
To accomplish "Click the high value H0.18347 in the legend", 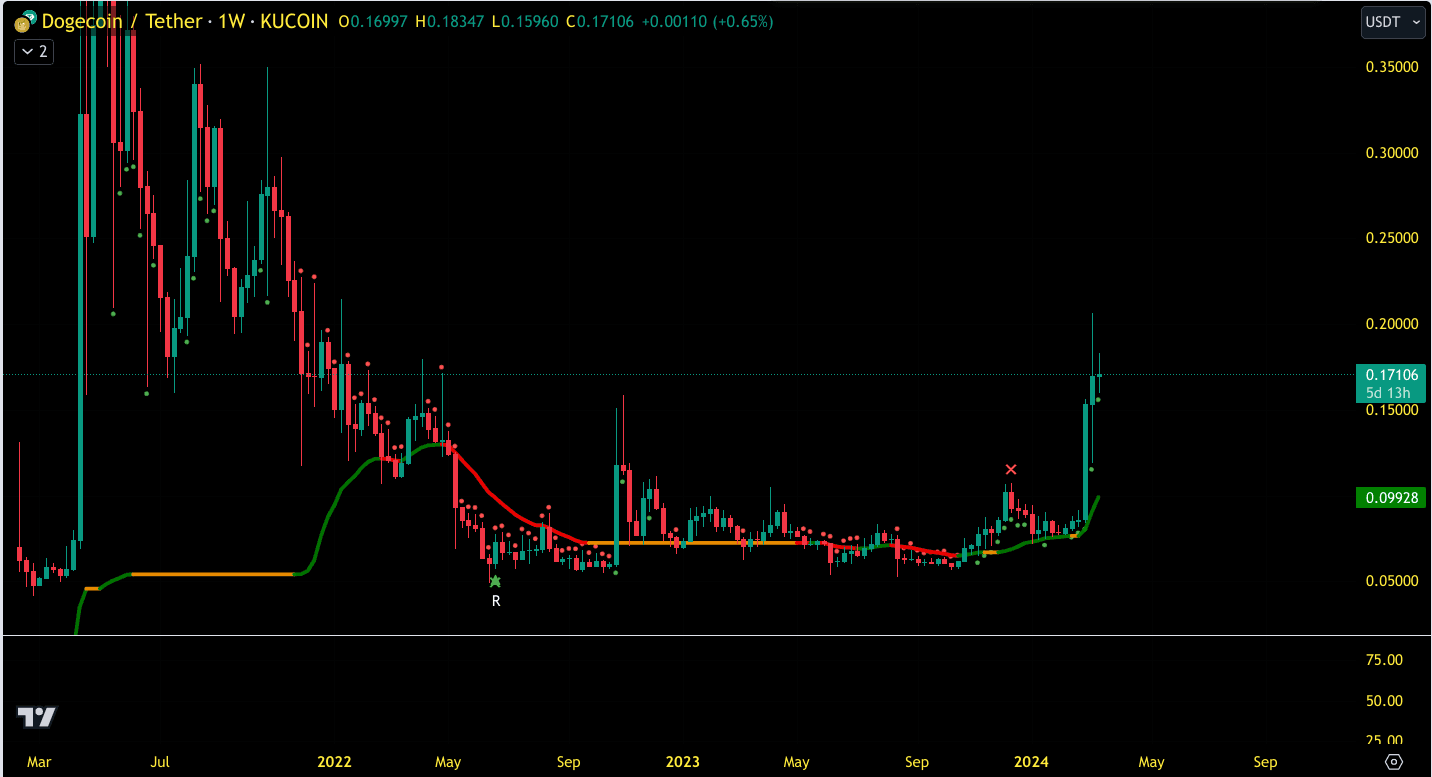I will coord(448,21).
